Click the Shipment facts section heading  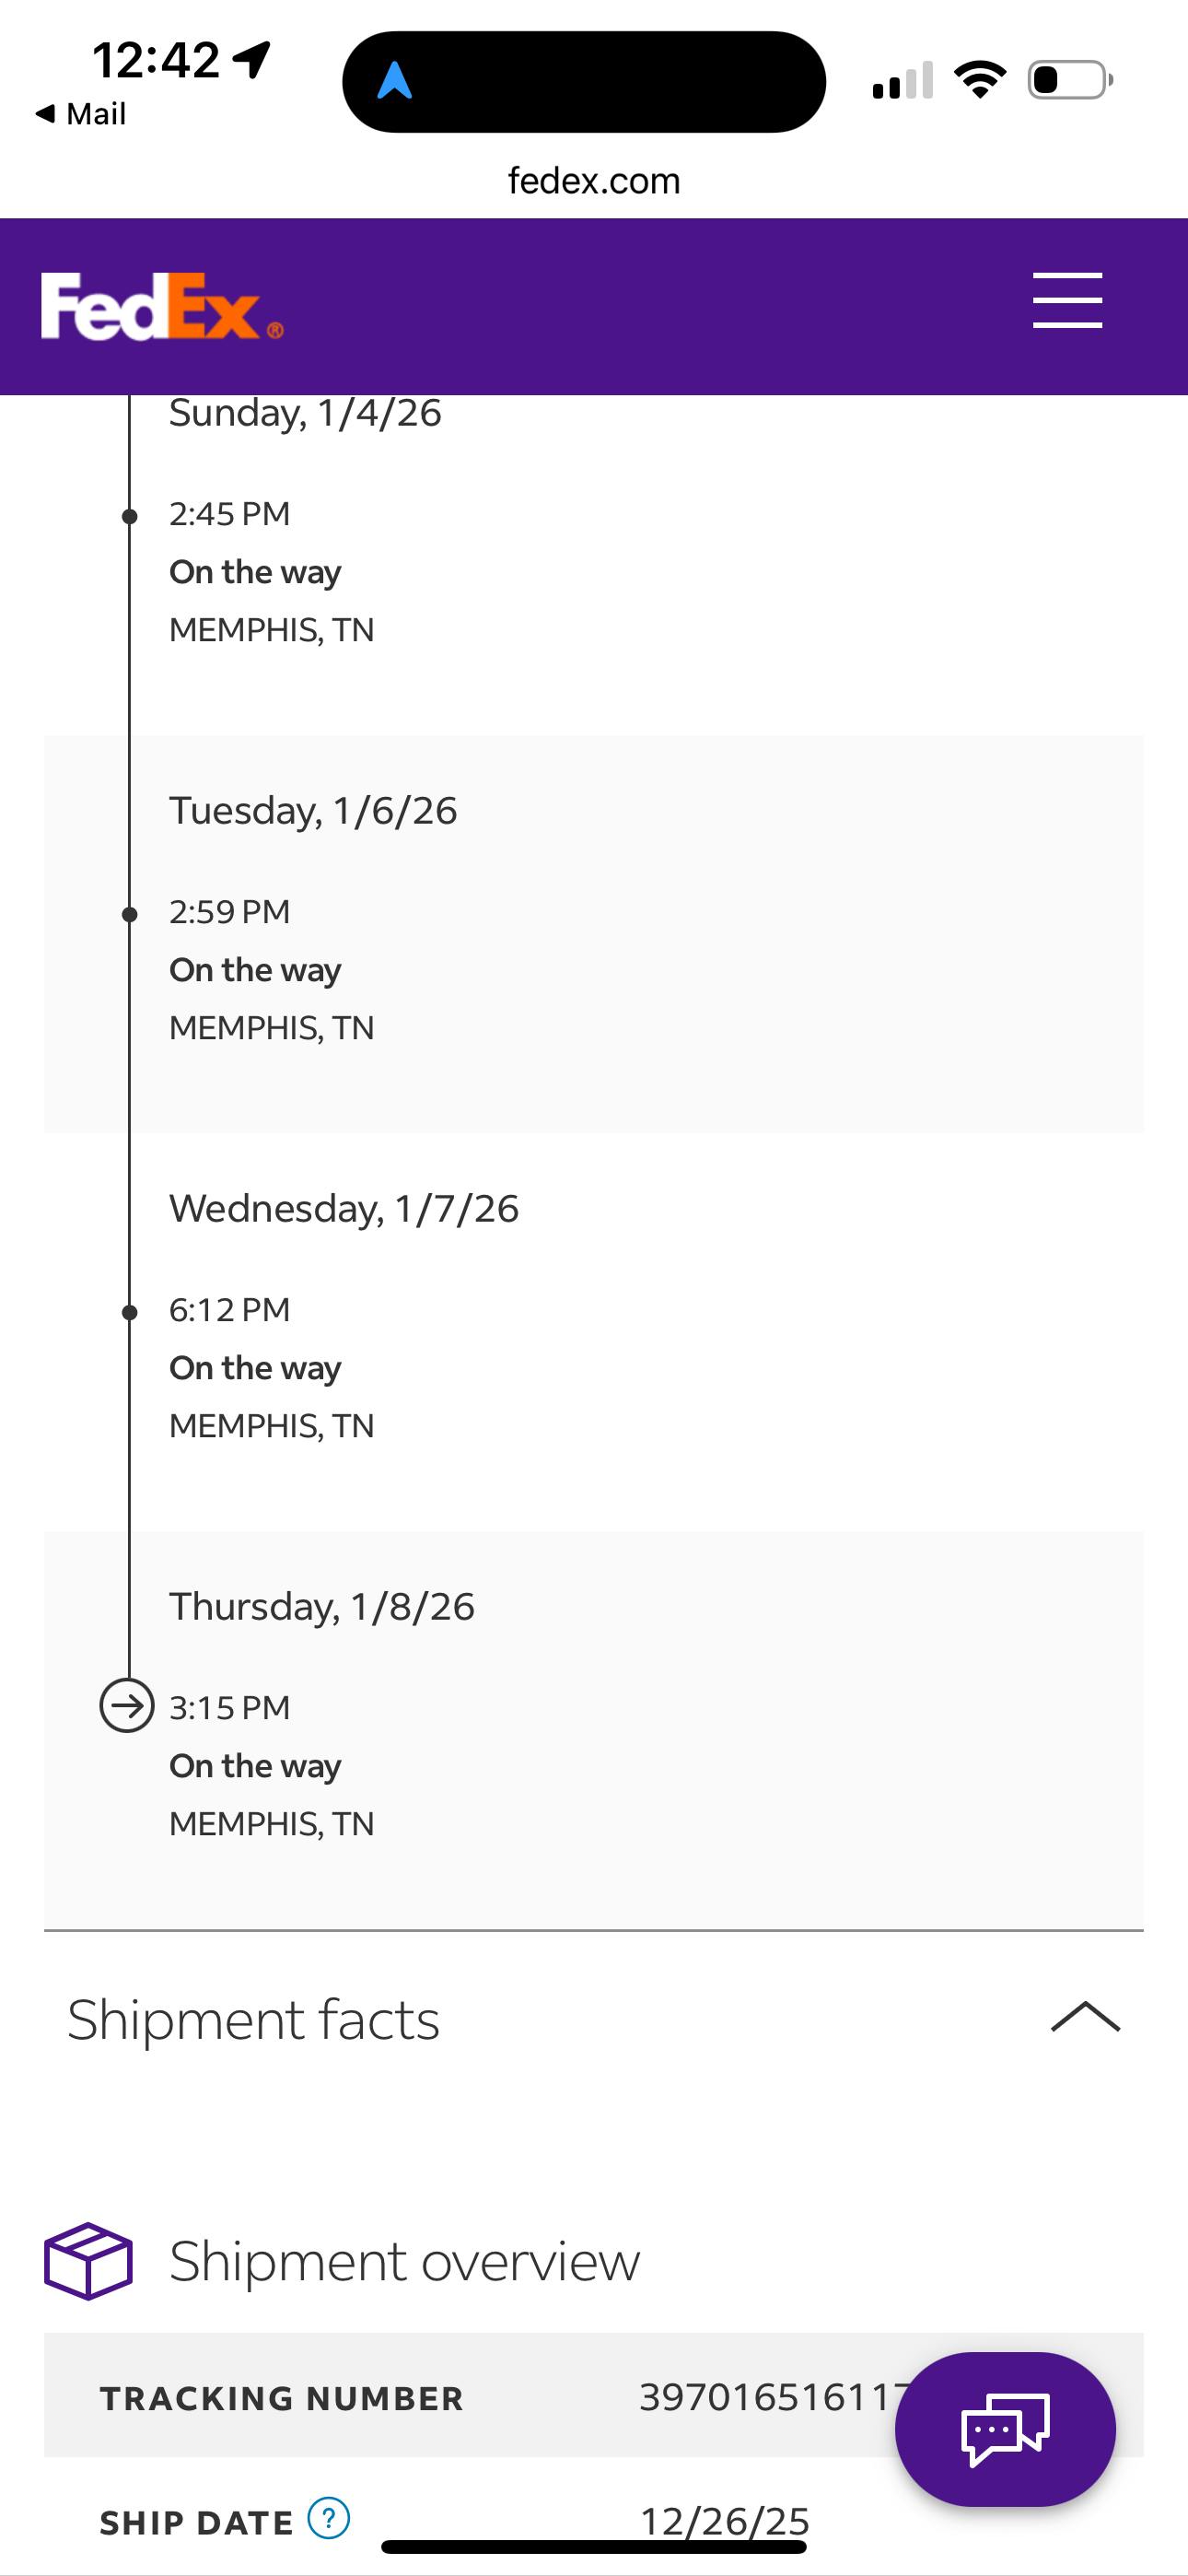253,2020
